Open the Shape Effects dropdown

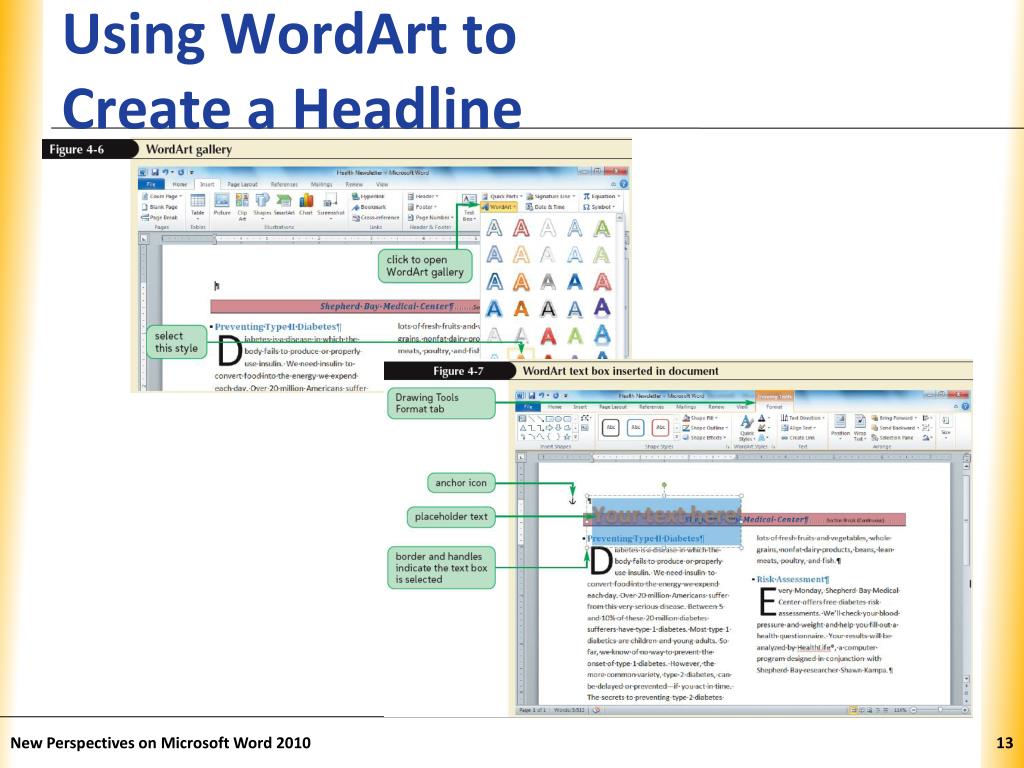[x=705, y=438]
